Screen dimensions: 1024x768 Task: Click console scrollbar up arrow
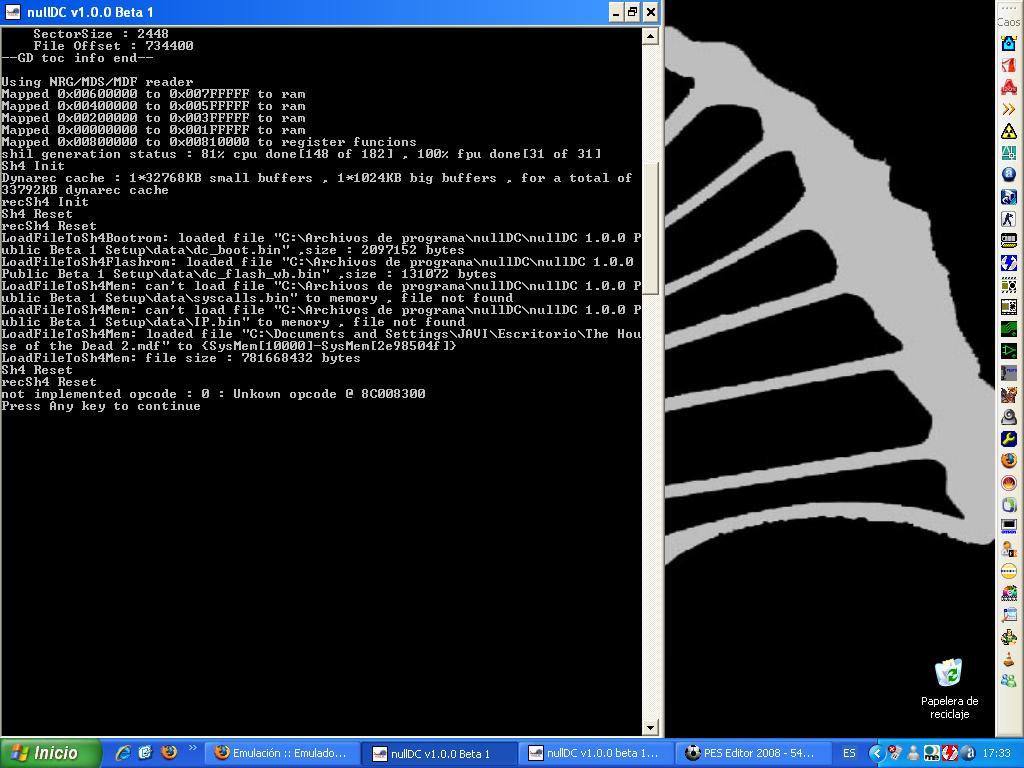click(650, 36)
